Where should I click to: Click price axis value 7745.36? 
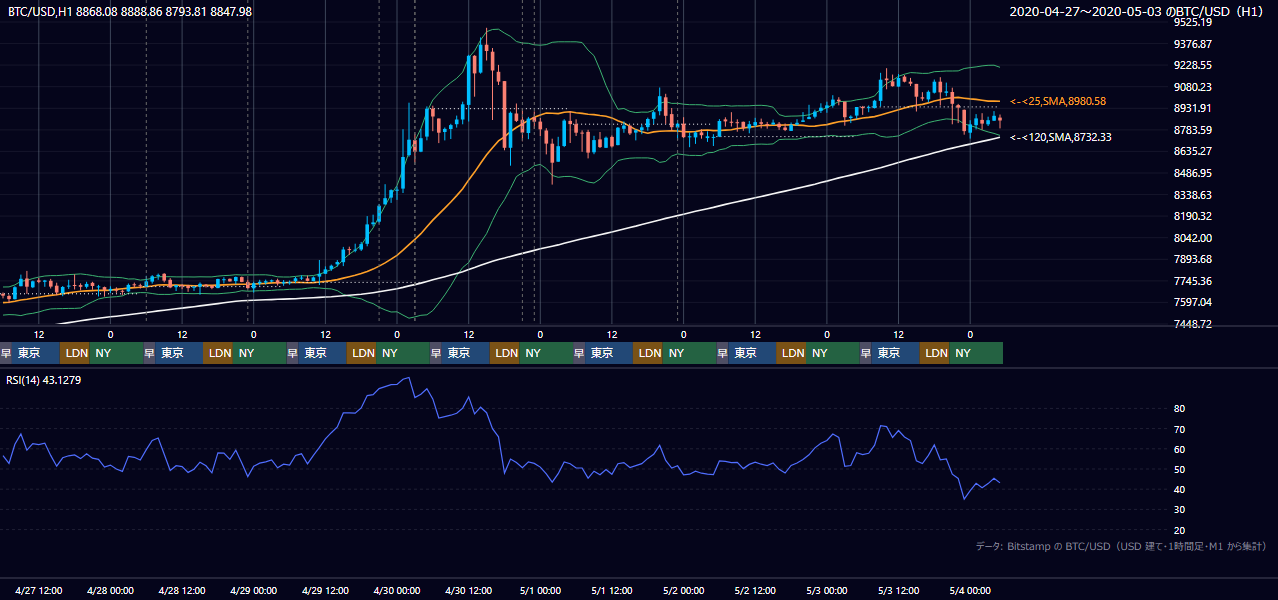click(x=1193, y=281)
